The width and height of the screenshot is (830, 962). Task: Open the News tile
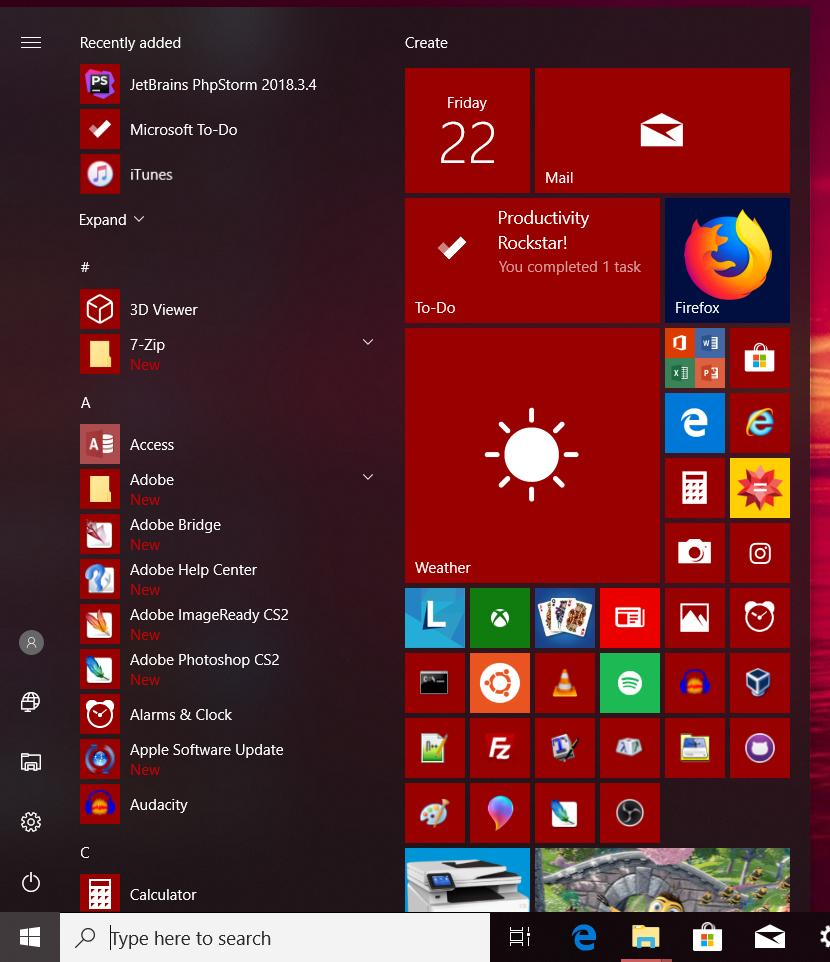pyautogui.click(x=629, y=618)
